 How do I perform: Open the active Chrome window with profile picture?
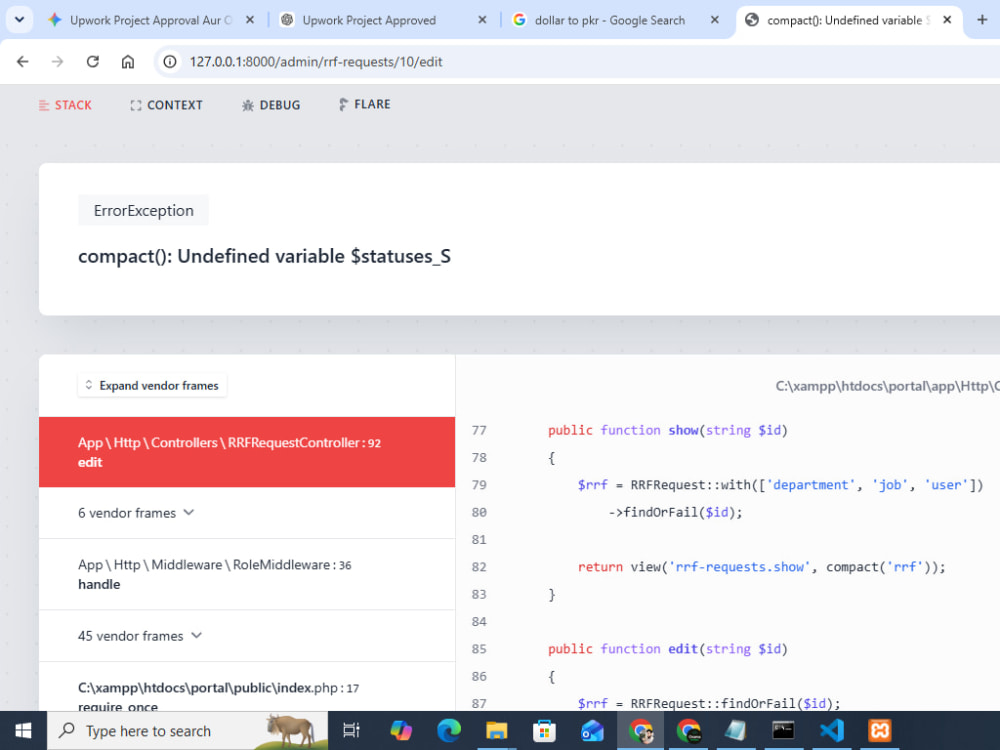tap(640, 731)
